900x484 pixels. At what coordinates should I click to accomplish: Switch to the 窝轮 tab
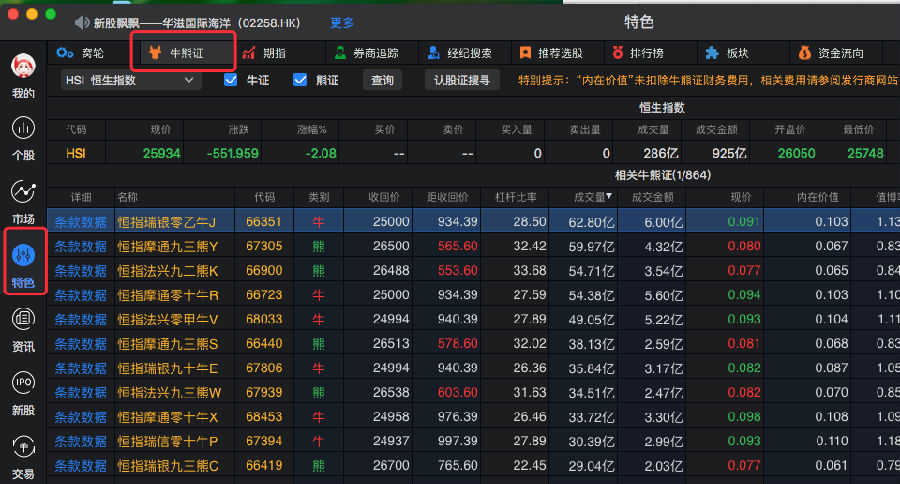coord(80,53)
